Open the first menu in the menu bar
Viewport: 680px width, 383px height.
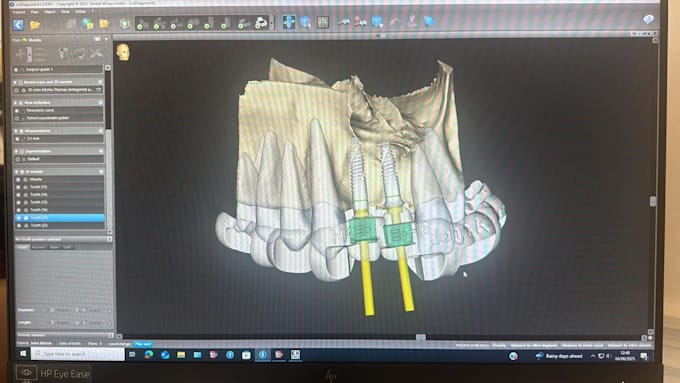[x=19, y=12]
